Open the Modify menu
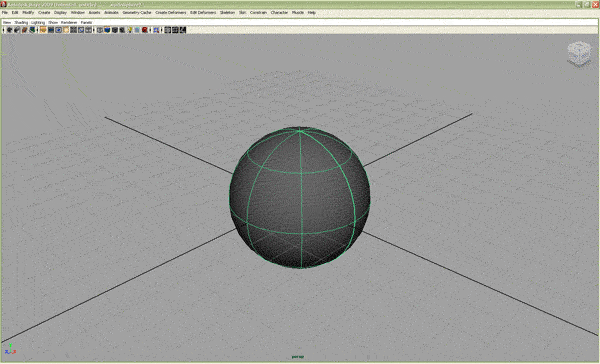This screenshot has height=364, width=600. (28, 13)
